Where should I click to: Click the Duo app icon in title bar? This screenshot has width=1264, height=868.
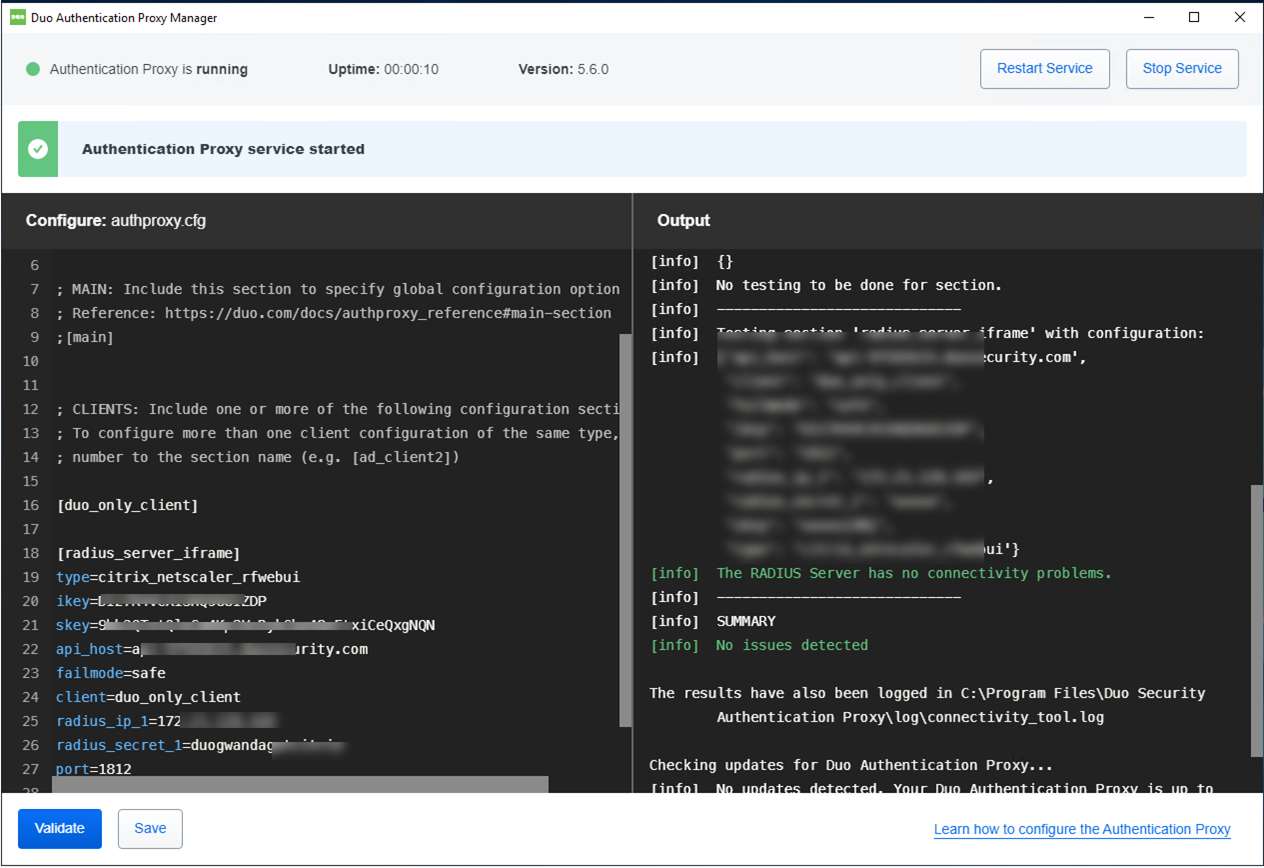point(17,17)
